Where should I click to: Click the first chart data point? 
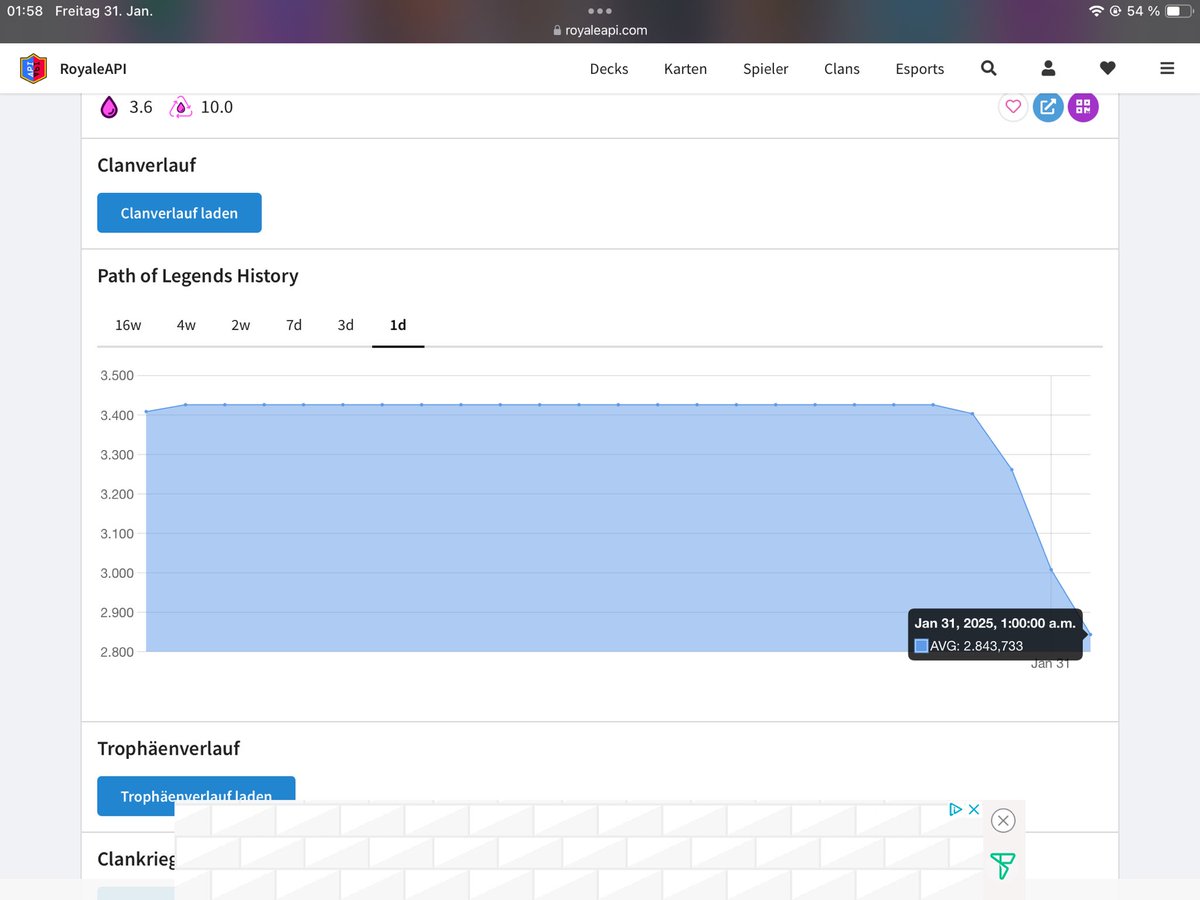click(x=146, y=411)
